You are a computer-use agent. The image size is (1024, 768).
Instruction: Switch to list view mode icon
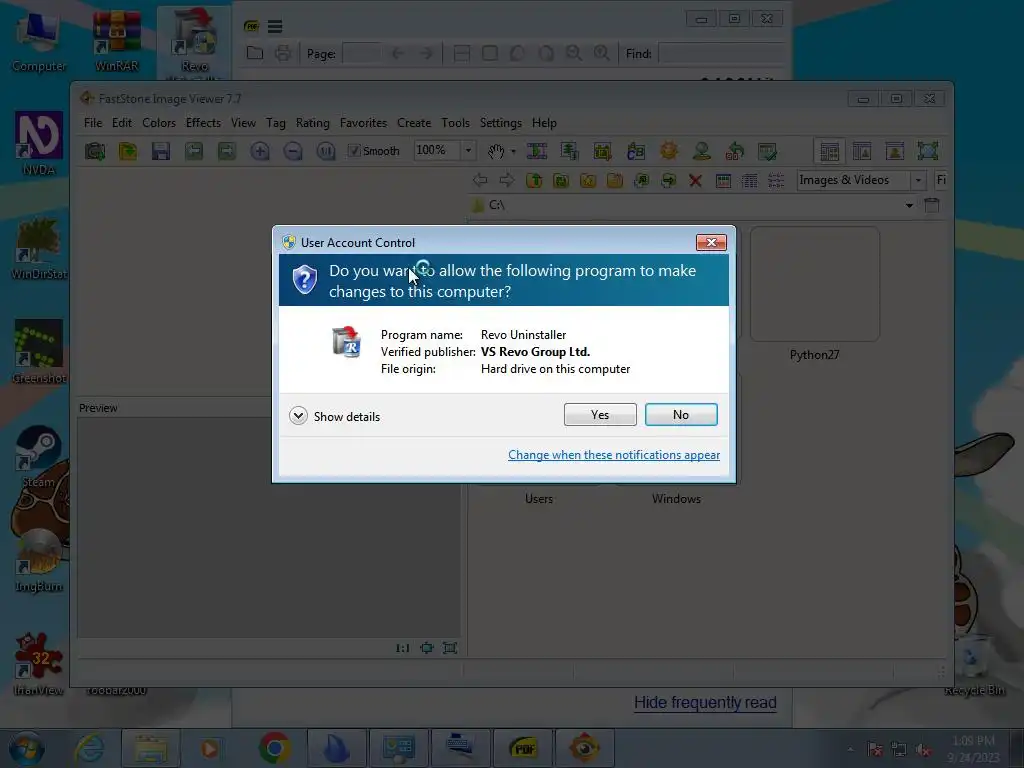click(776, 181)
